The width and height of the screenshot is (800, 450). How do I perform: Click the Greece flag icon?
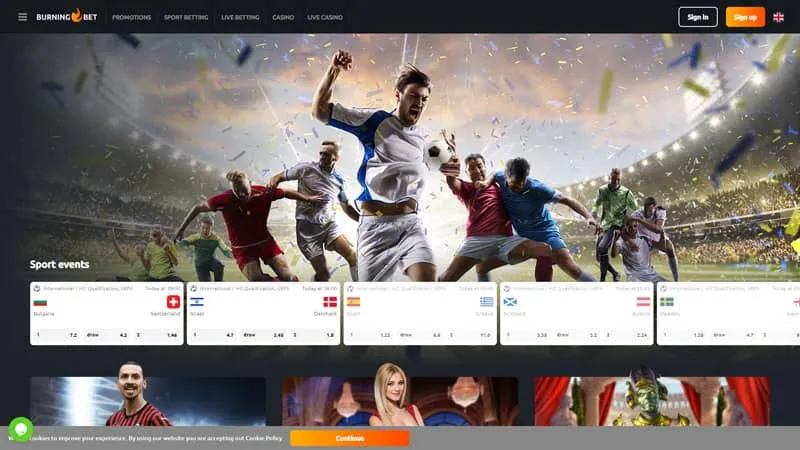click(x=487, y=302)
